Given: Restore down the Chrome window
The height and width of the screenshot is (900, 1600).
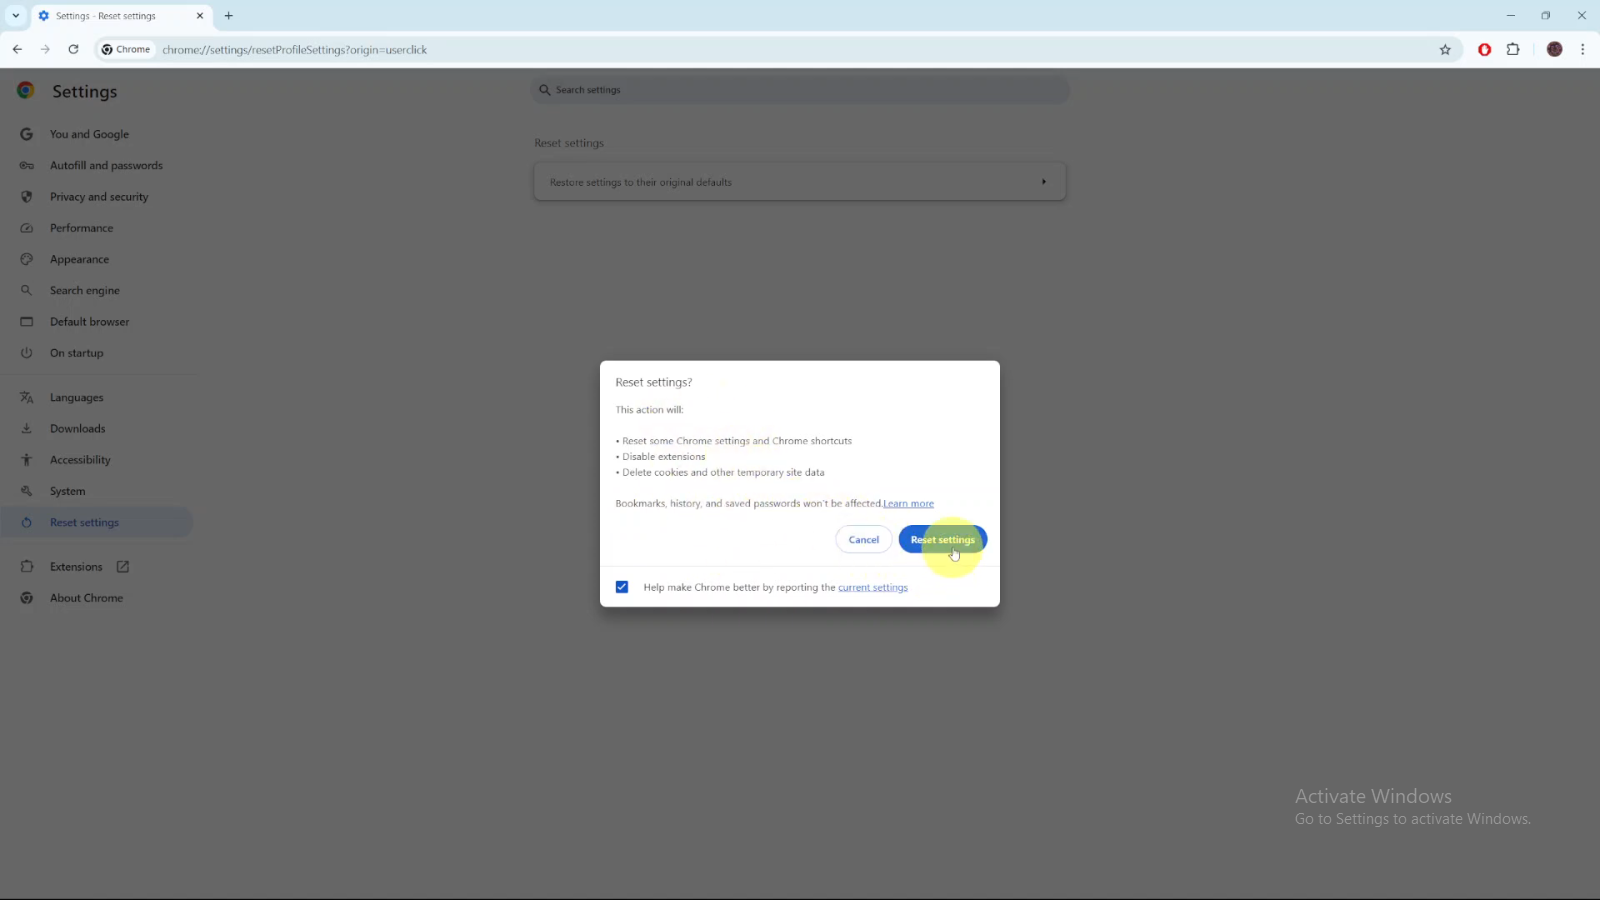Looking at the screenshot, I should pyautogui.click(x=1546, y=16).
